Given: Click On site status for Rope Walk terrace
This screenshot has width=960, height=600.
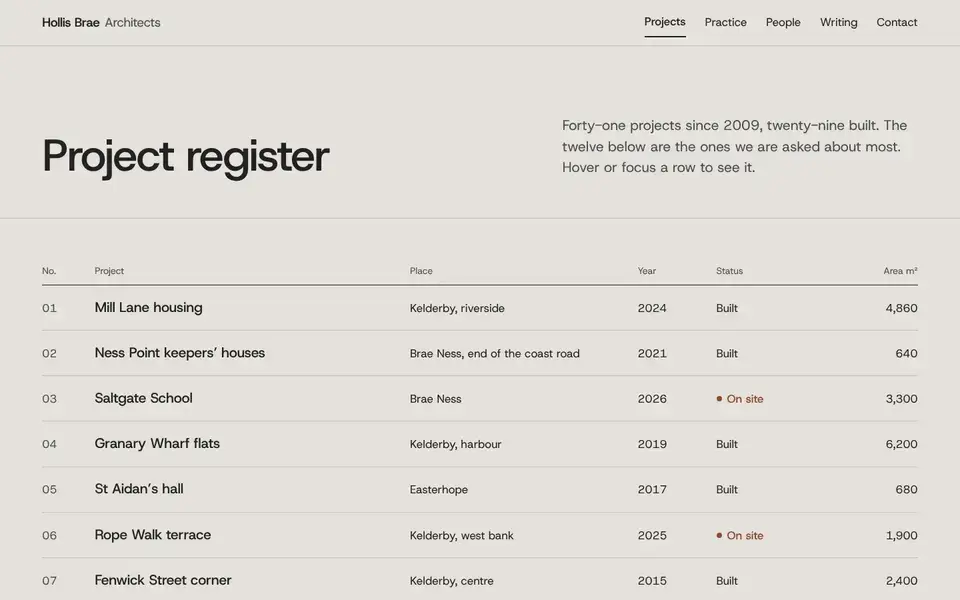Looking at the screenshot, I should [x=740, y=535].
